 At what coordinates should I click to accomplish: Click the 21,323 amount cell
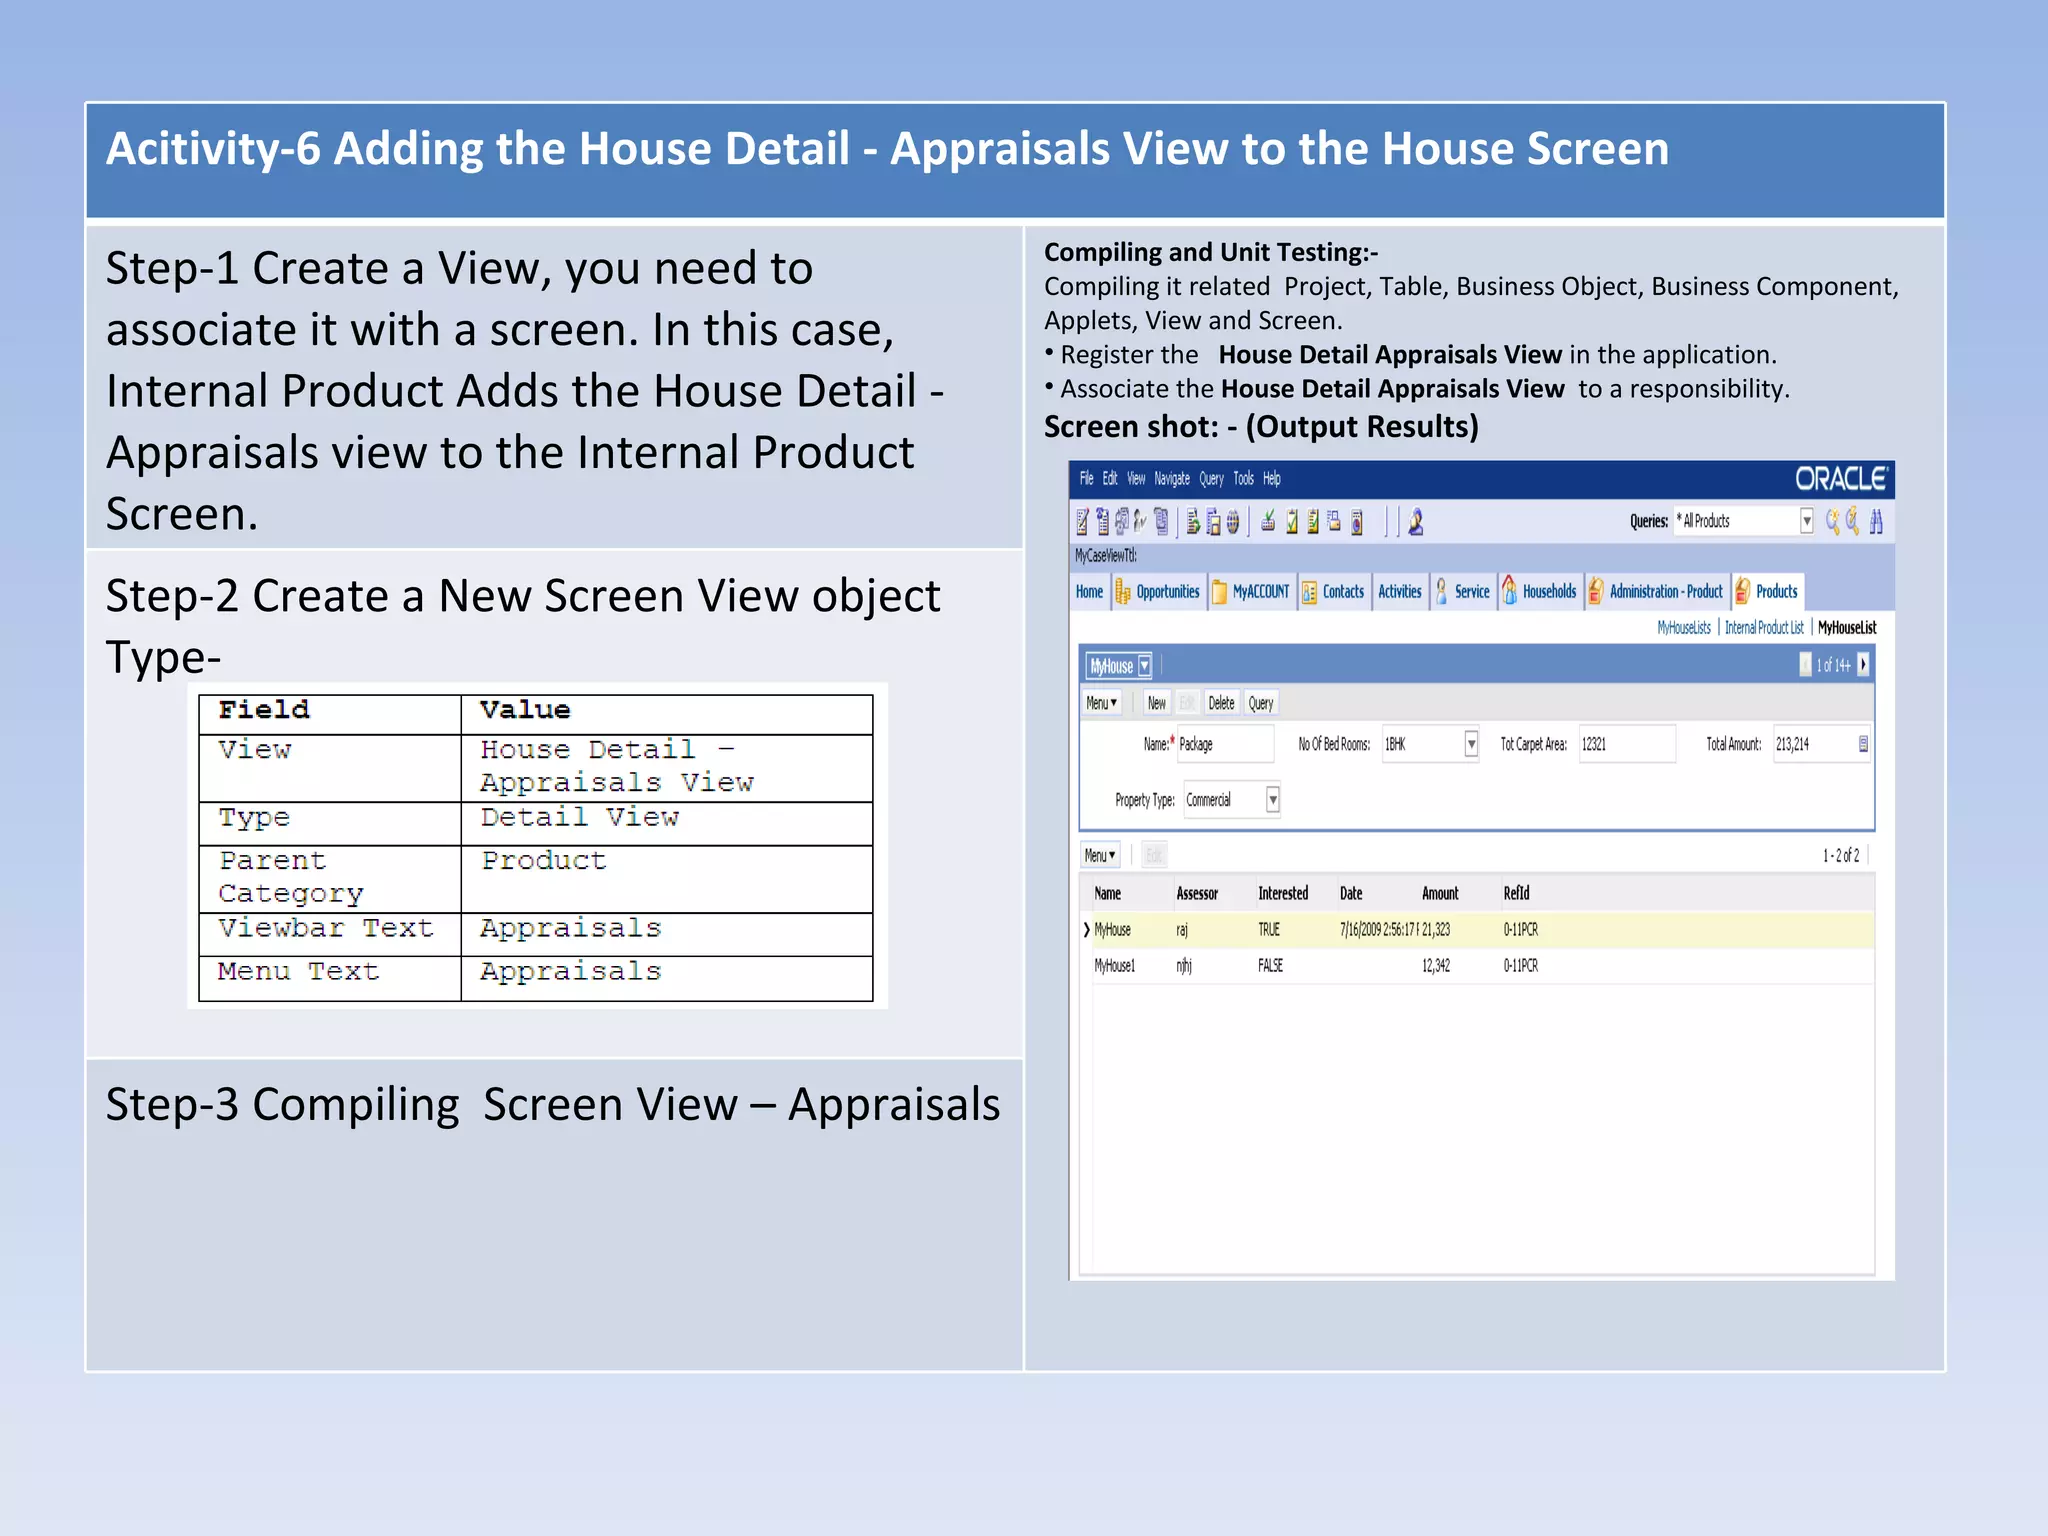tap(1436, 930)
